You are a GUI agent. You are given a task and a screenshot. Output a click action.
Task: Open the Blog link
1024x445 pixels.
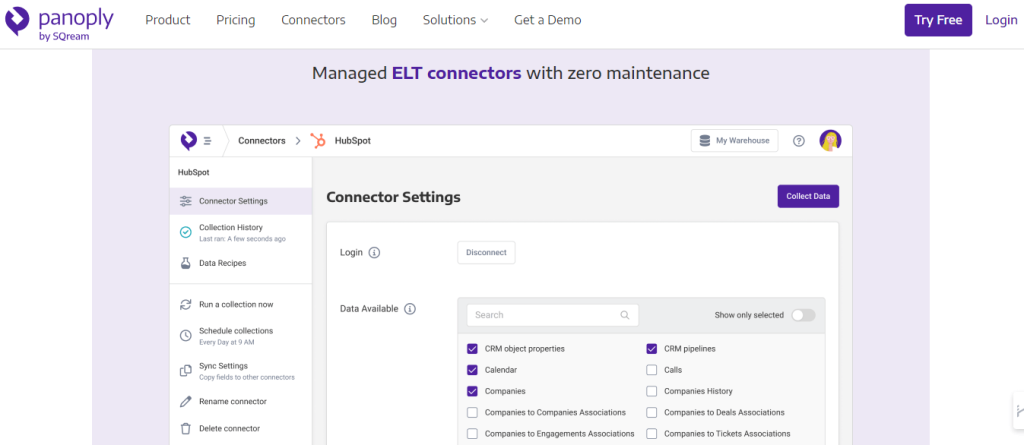point(384,20)
